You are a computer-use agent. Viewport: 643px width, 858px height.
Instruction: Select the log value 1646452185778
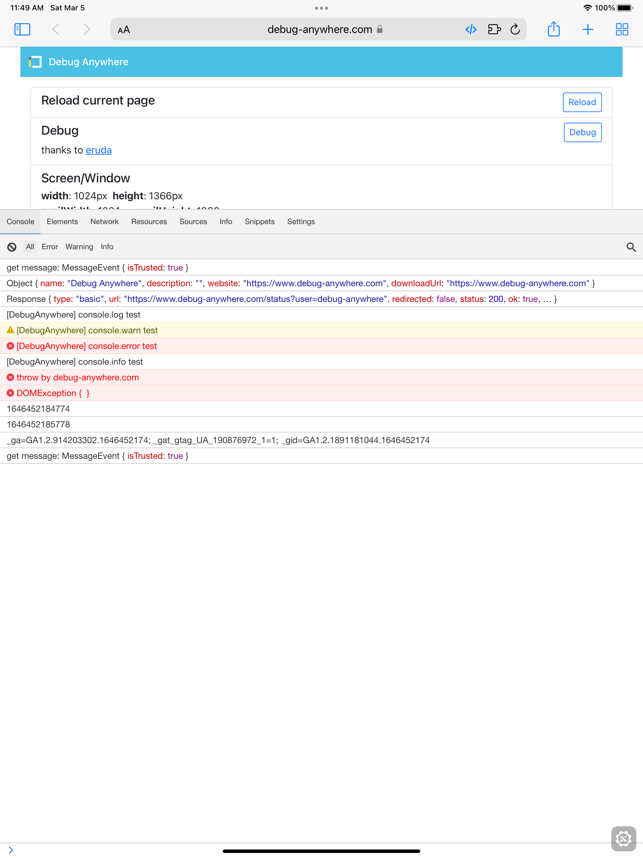click(x=321, y=425)
